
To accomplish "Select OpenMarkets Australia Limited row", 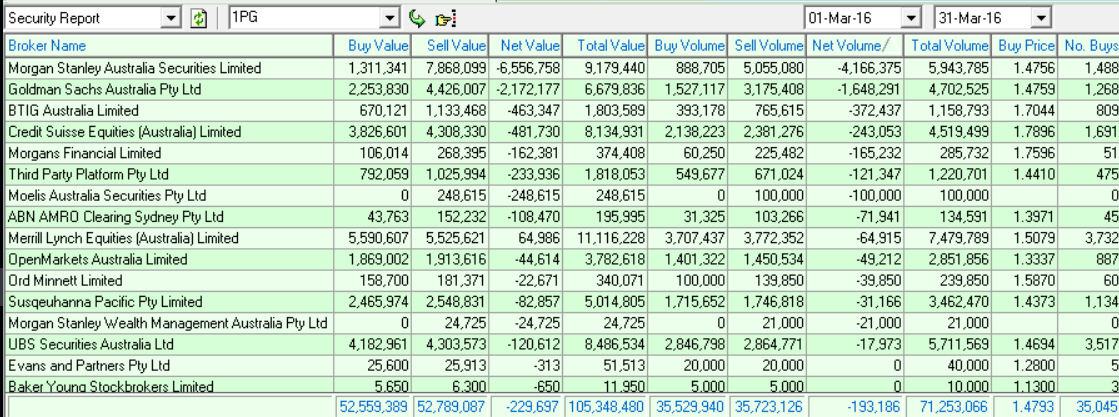I will pyautogui.click(x=562, y=259).
